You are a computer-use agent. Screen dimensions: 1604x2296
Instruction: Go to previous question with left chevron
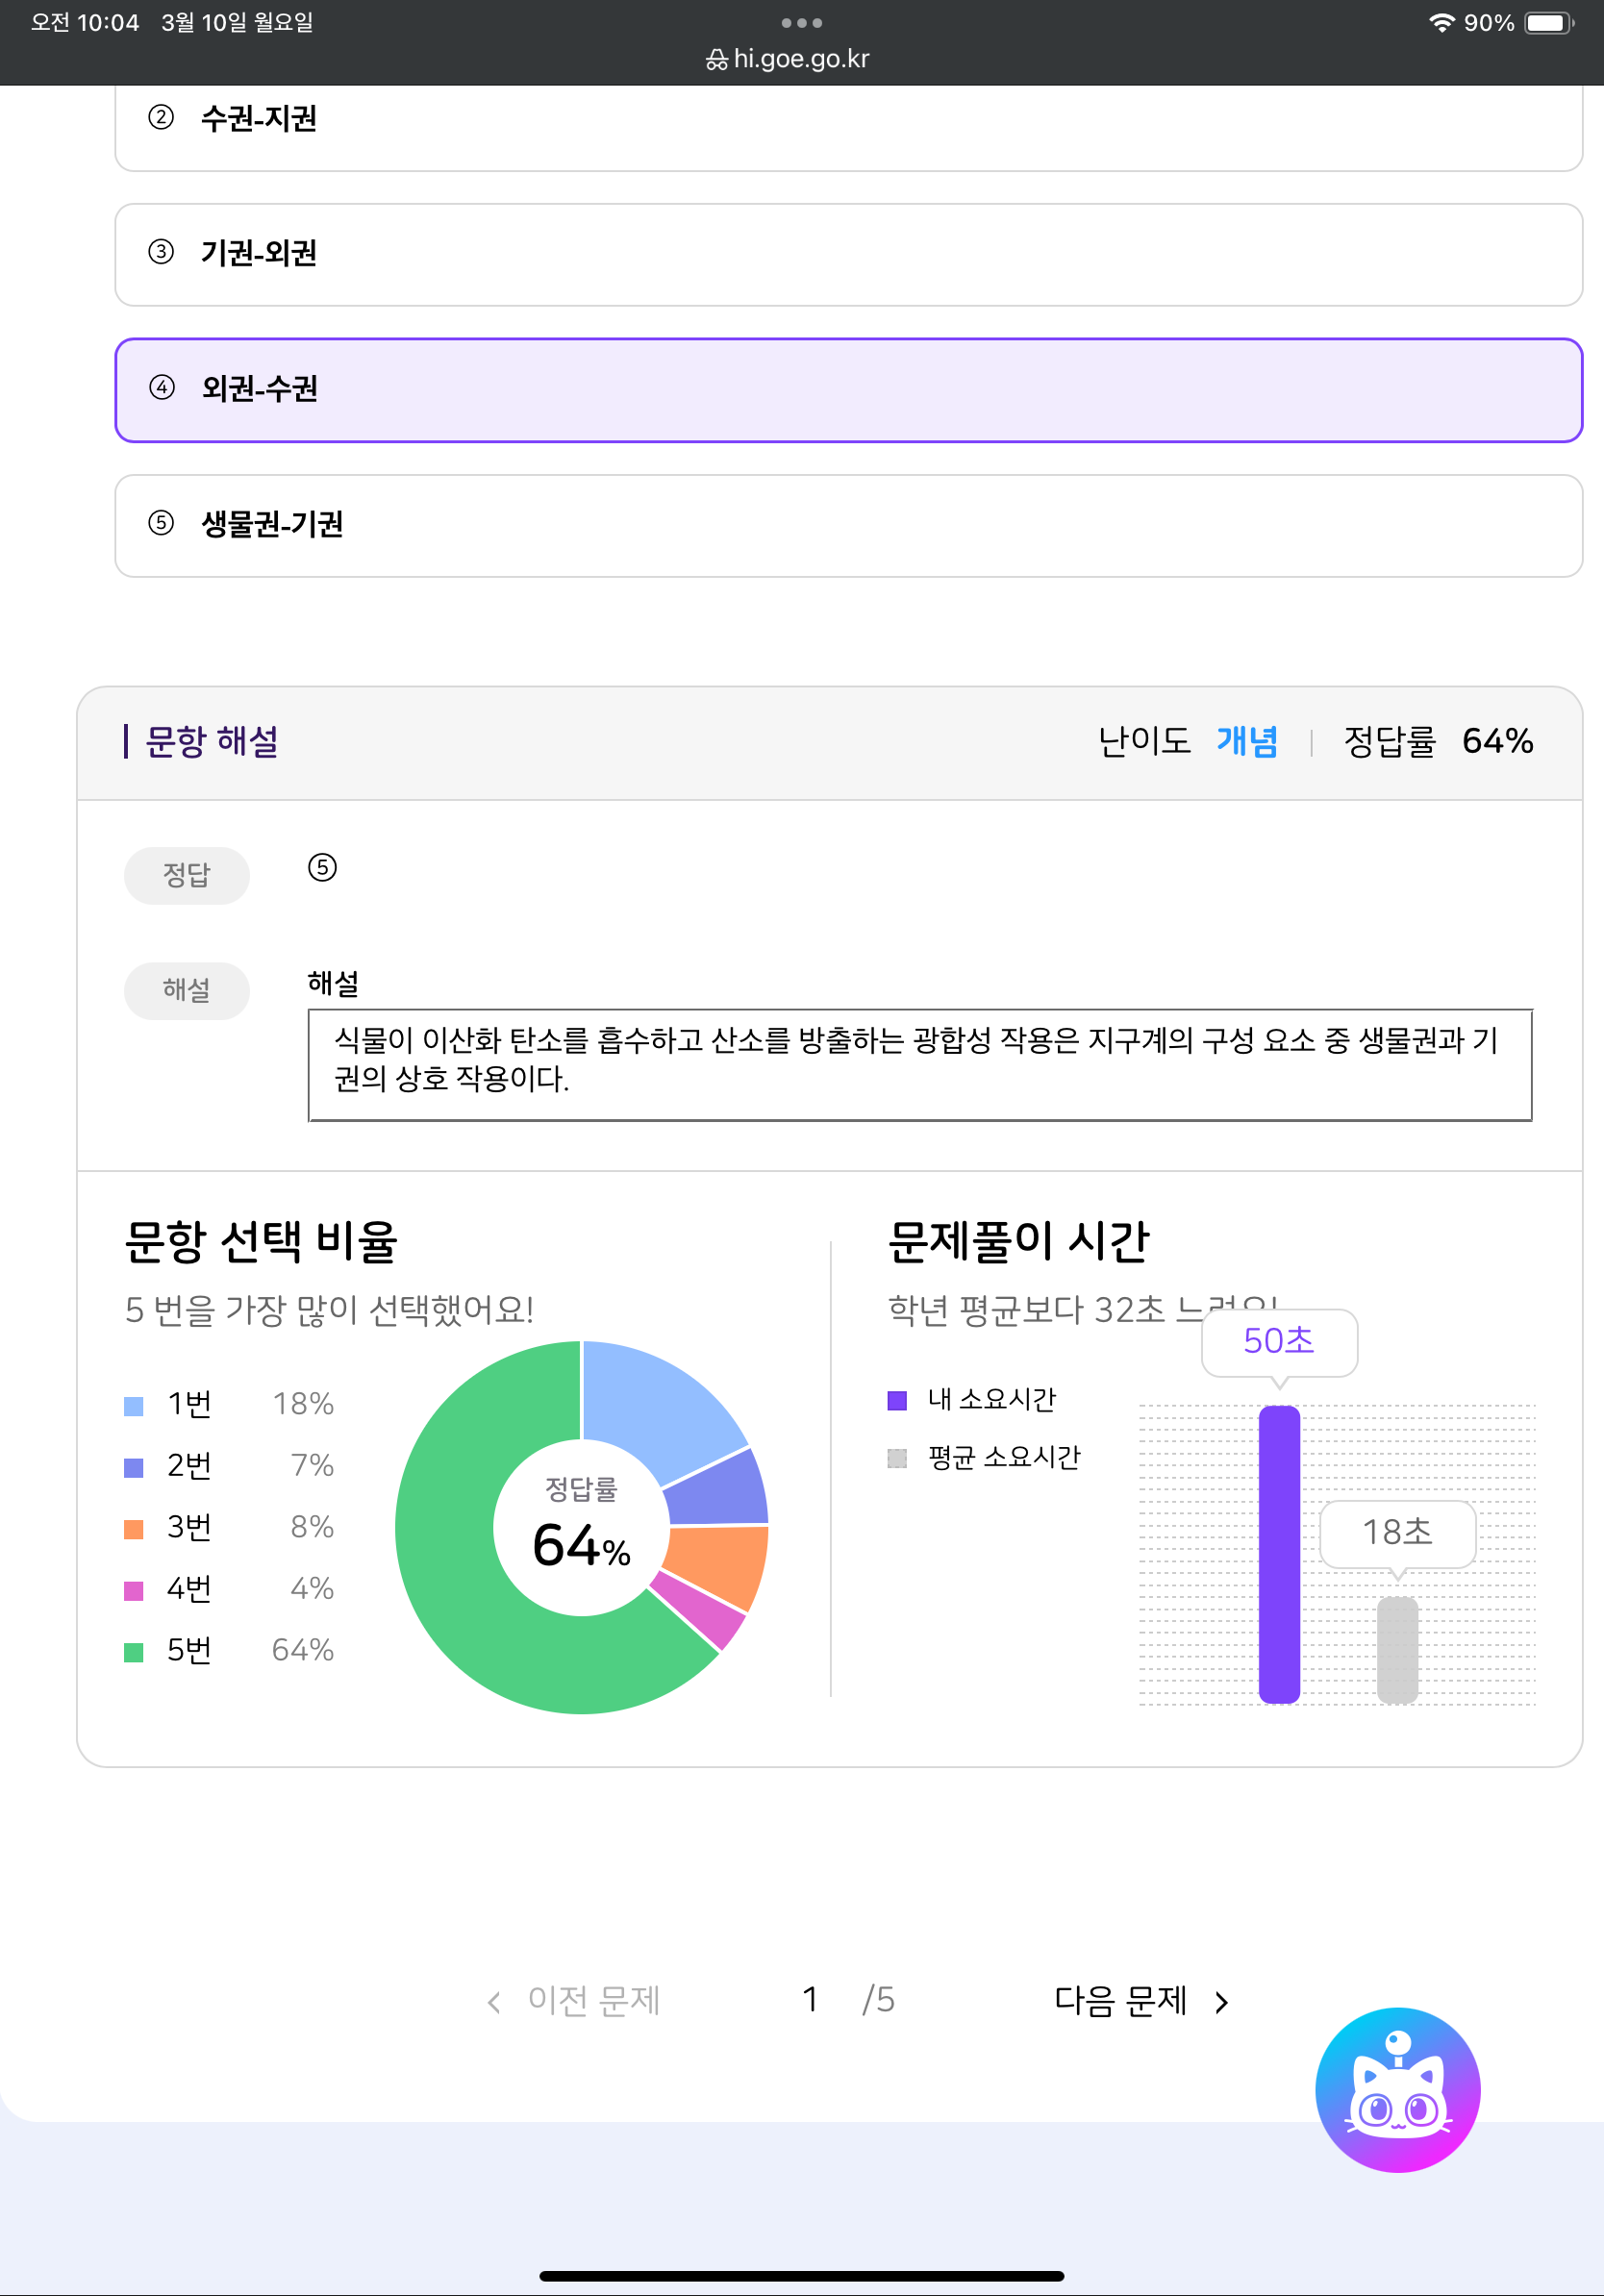[x=494, y=2002]
